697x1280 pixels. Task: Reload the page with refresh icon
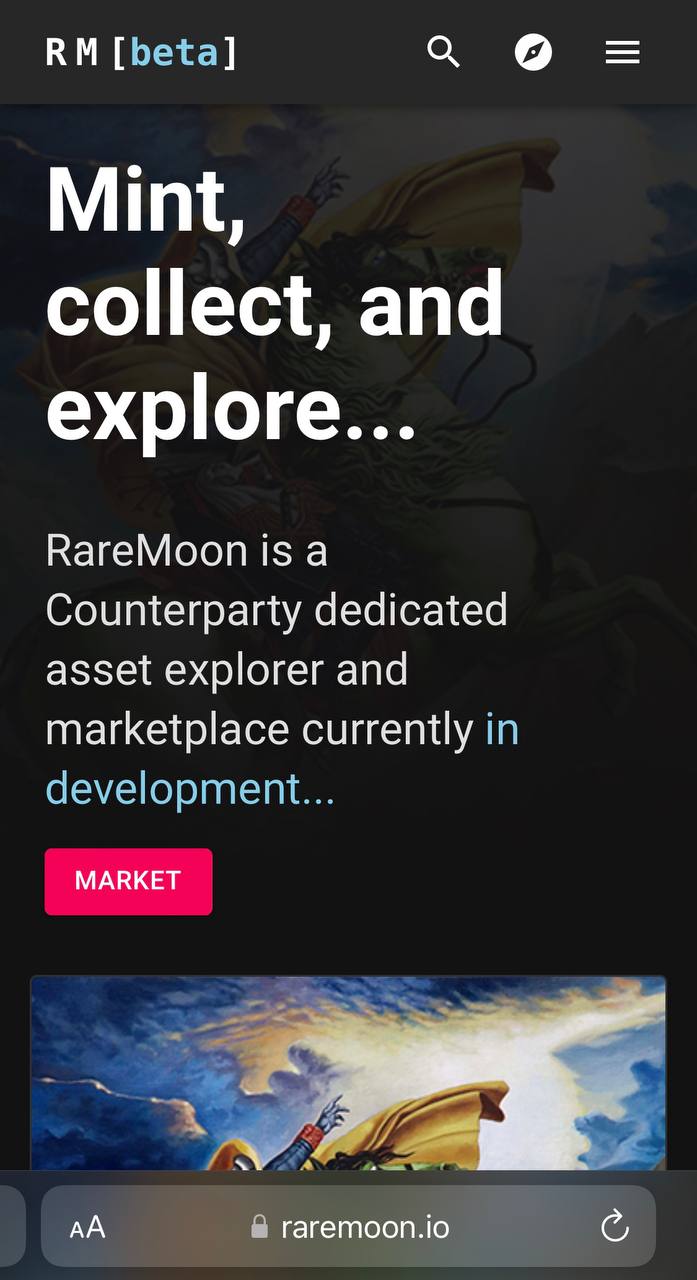614,1226
